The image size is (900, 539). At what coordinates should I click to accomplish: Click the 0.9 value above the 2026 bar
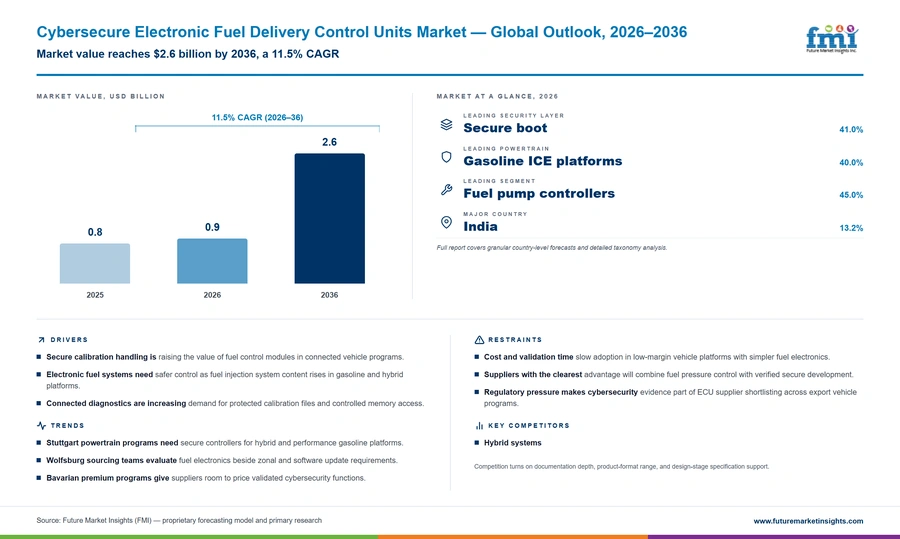pos(212,227)
